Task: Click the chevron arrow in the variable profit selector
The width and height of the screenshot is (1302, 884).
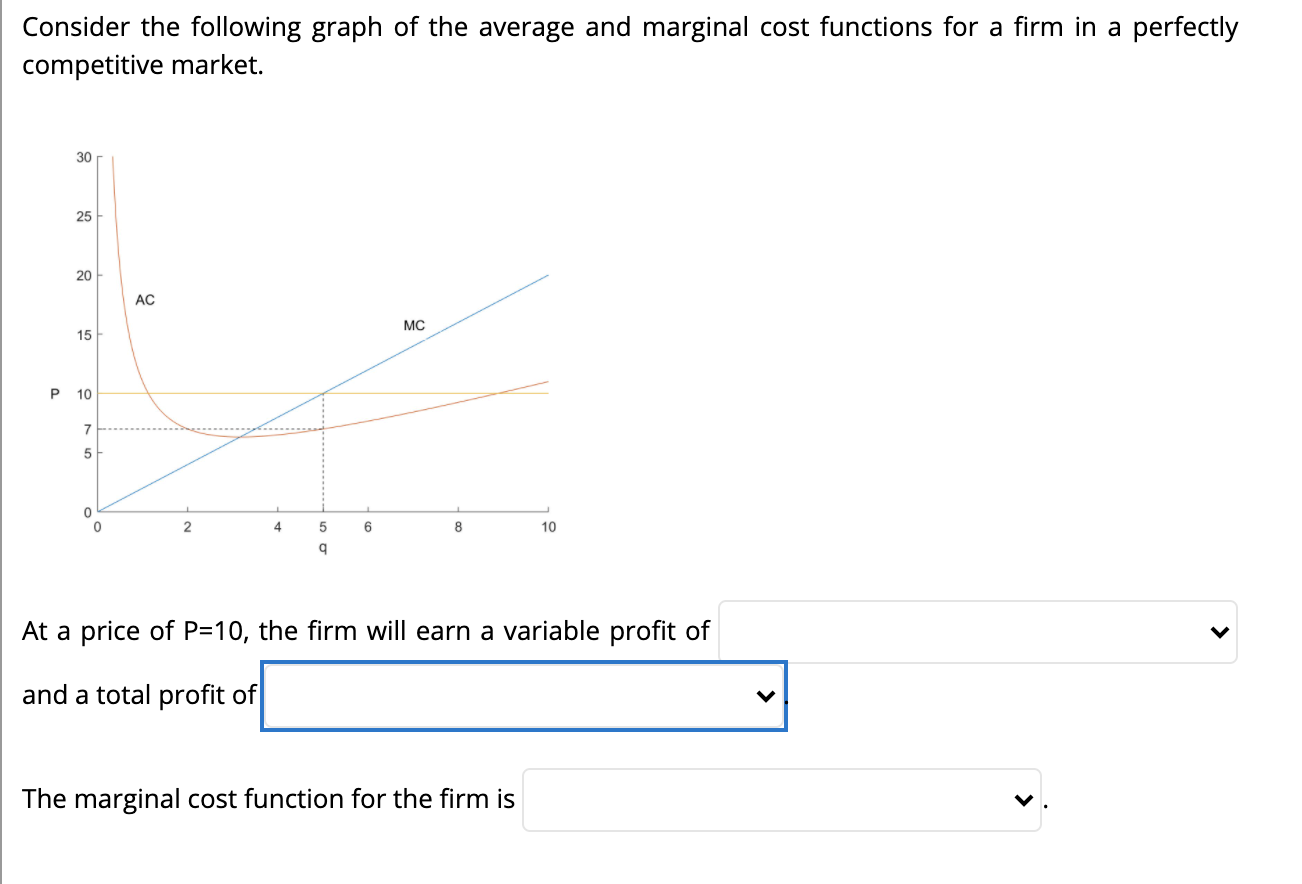Action: point(1219,631)
